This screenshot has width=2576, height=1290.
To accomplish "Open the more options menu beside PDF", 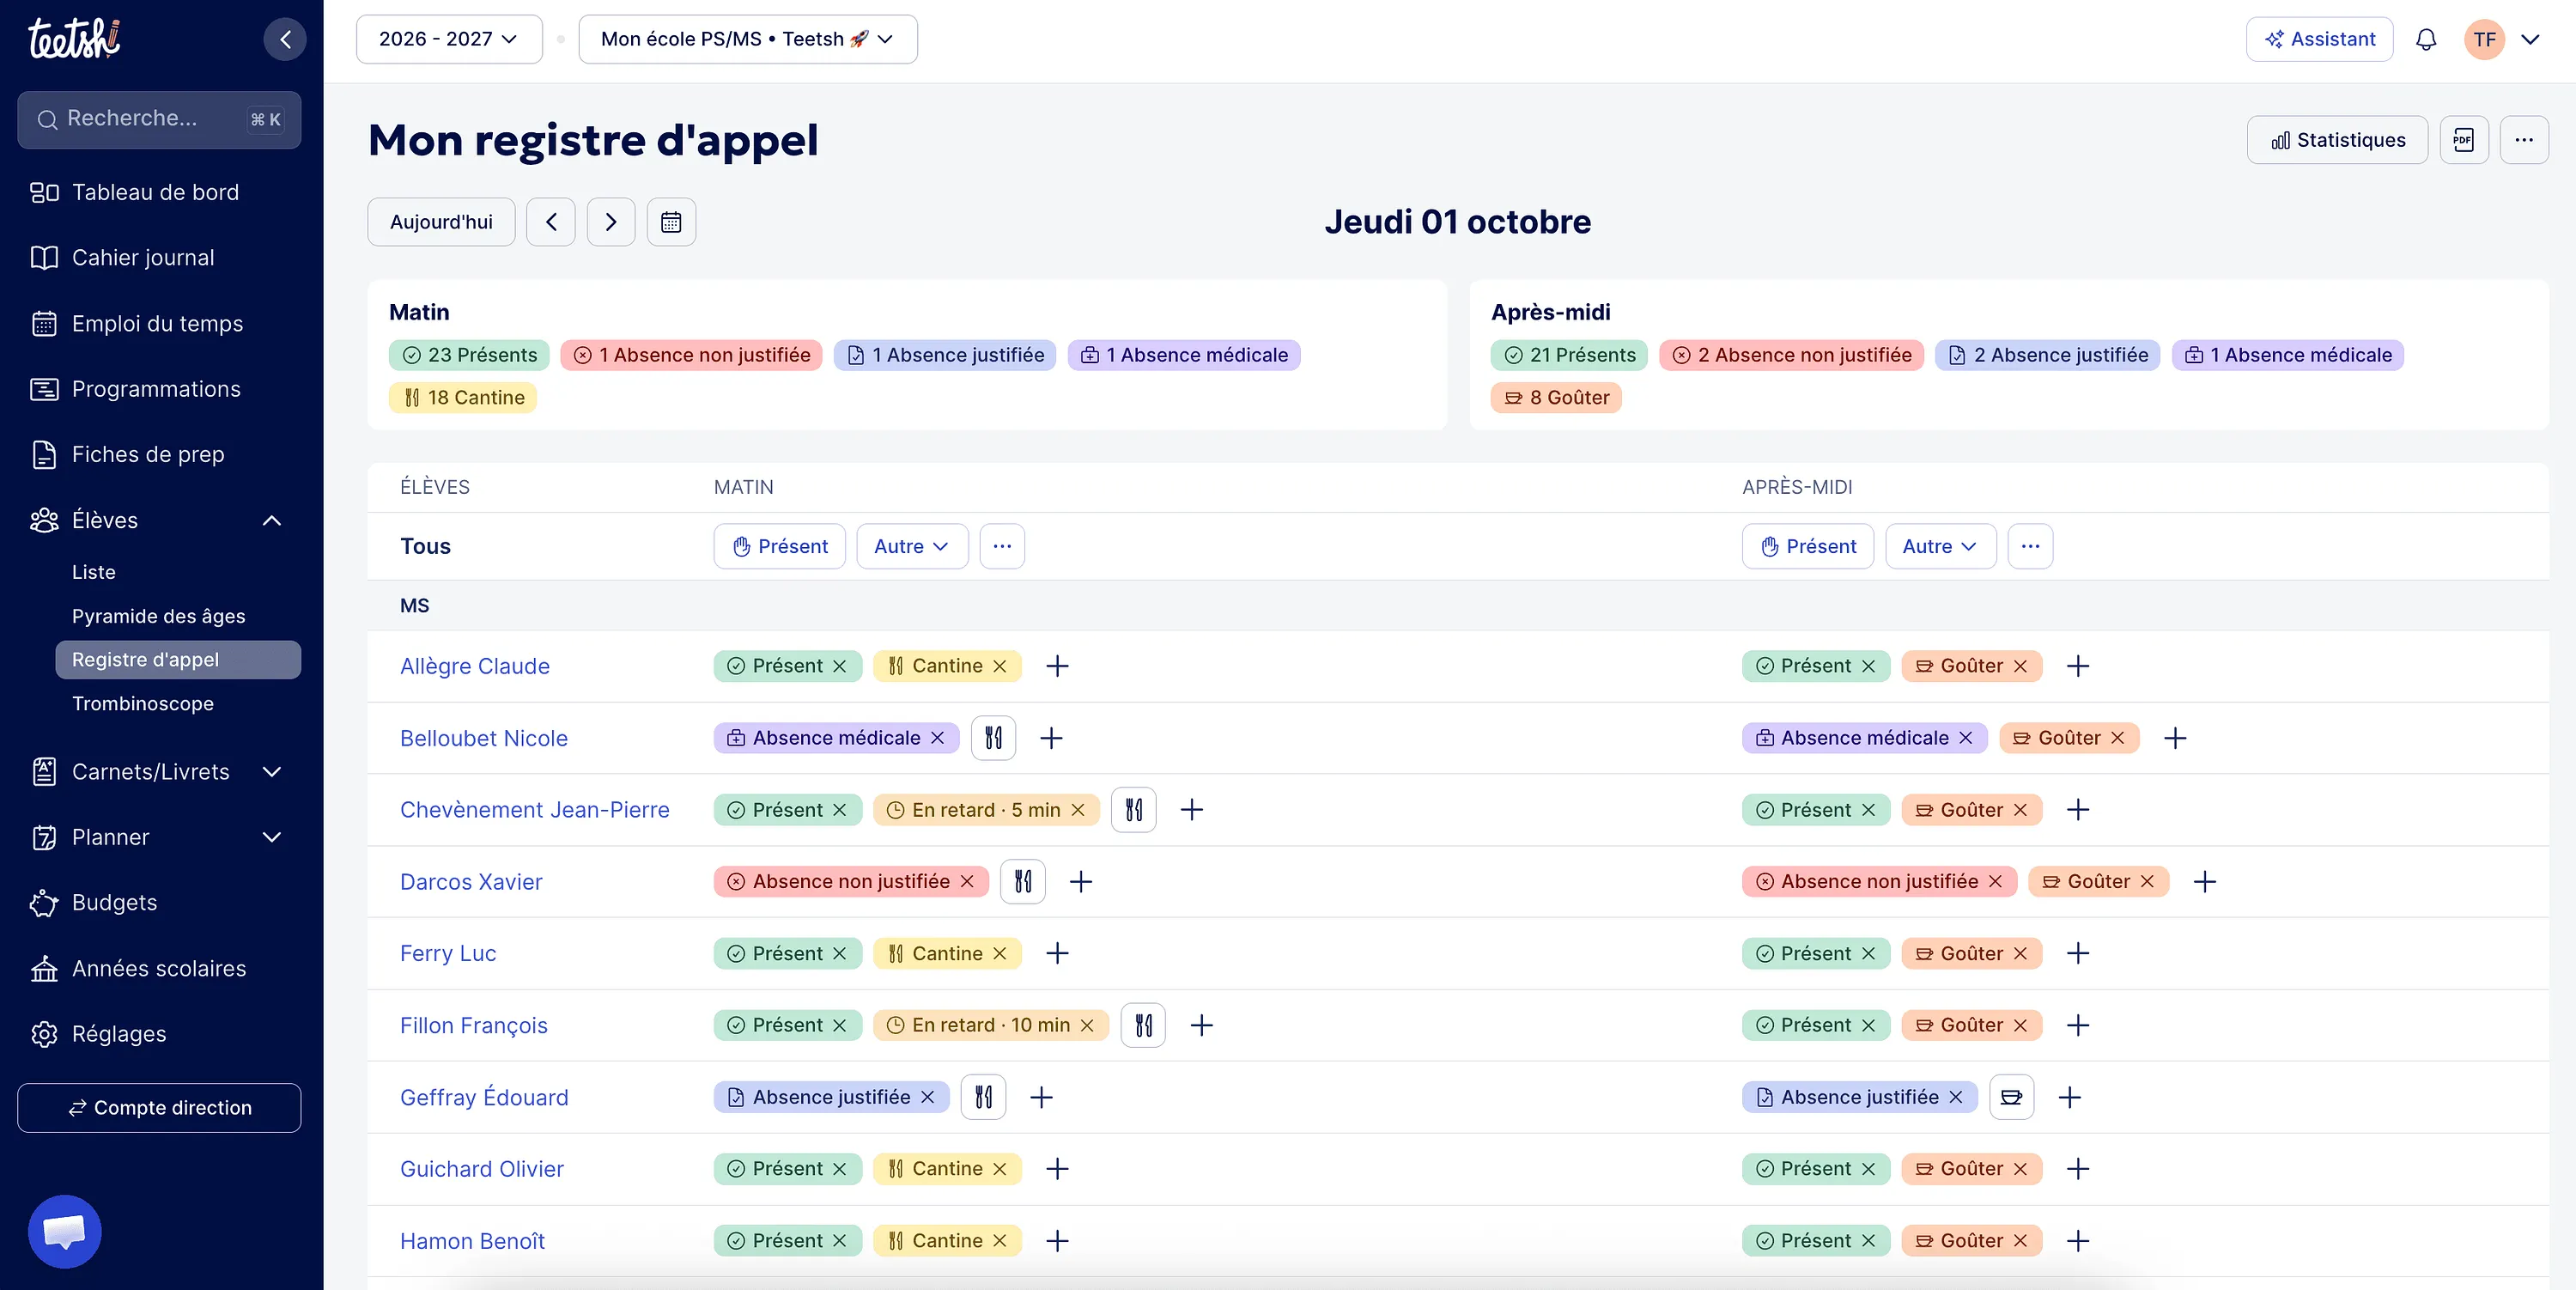I will 2524,140.
